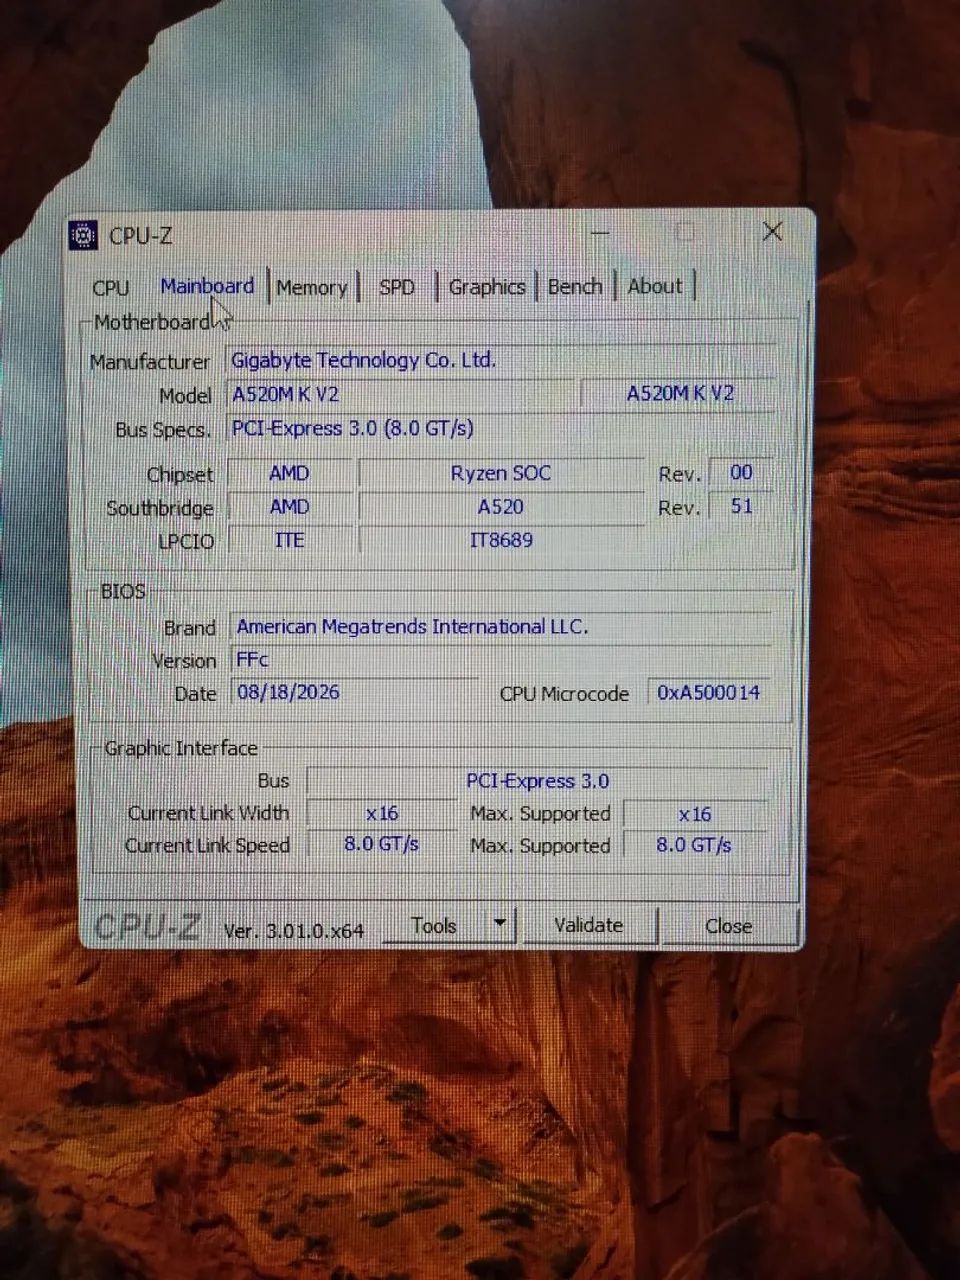The height and width of the screenshot is (1280, 960).
Task: Open the Graphics tab
Action: click(487, 288)
